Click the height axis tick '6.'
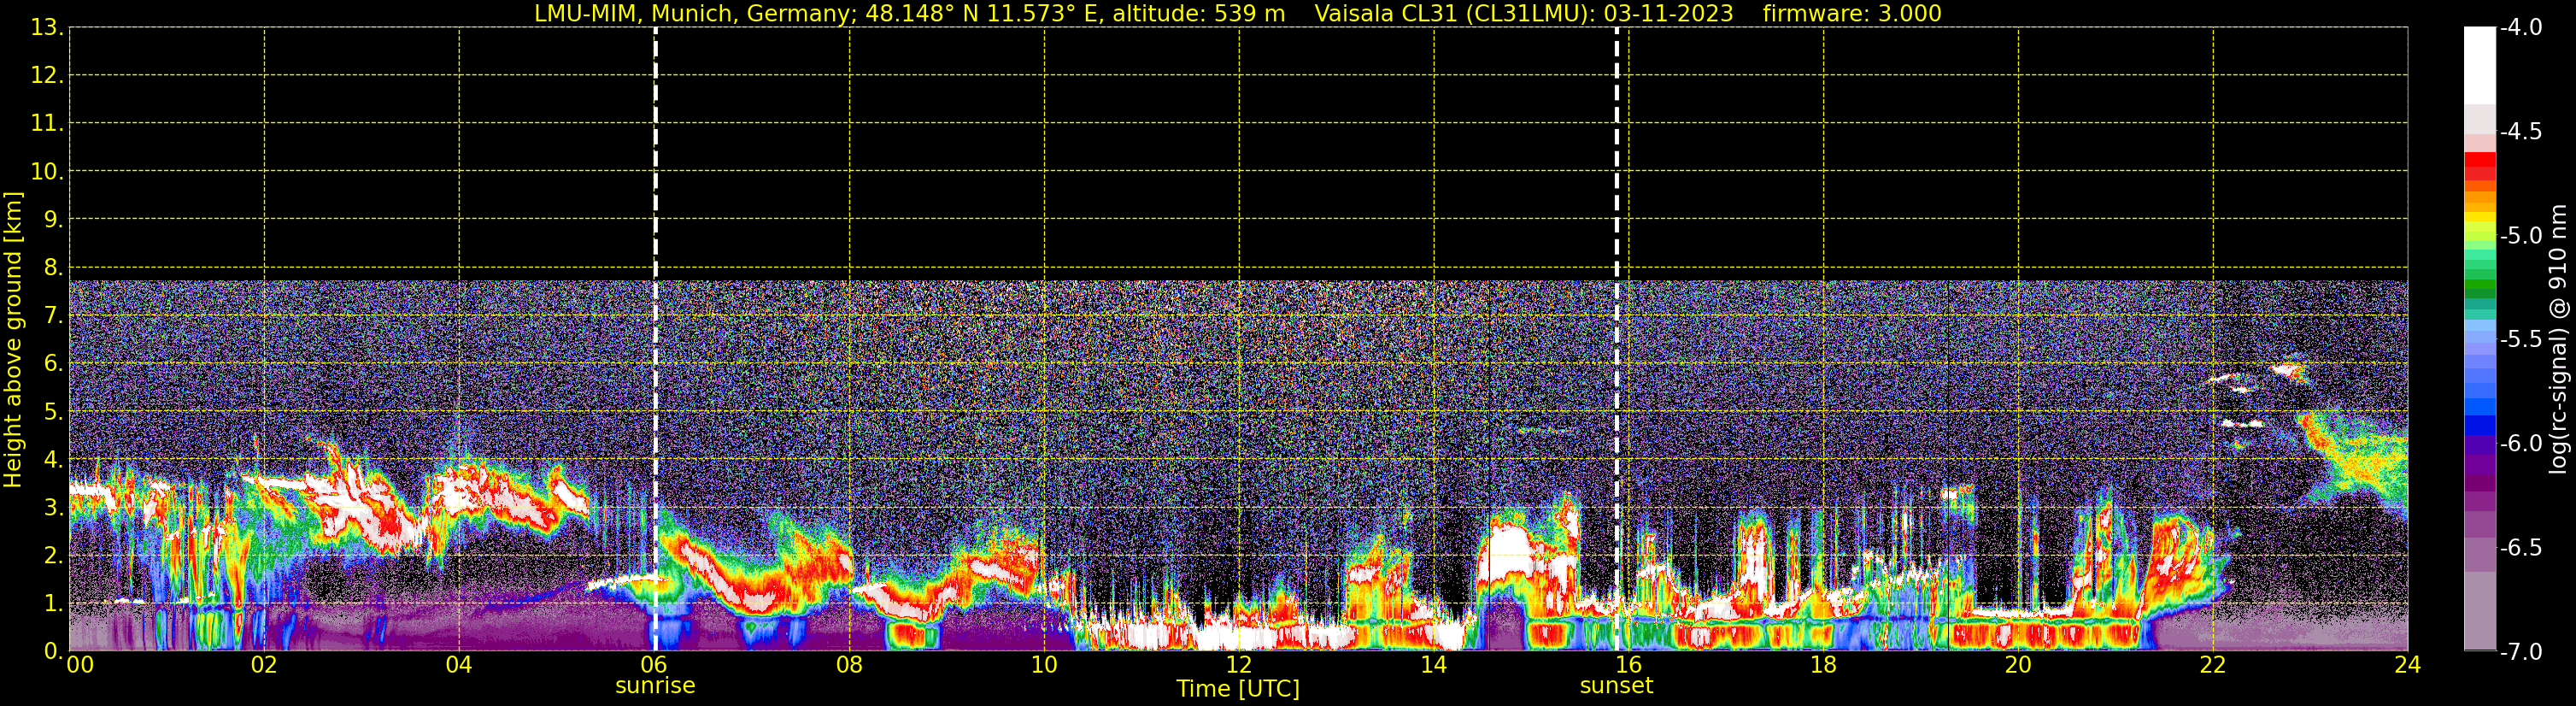 pos(53,364)
